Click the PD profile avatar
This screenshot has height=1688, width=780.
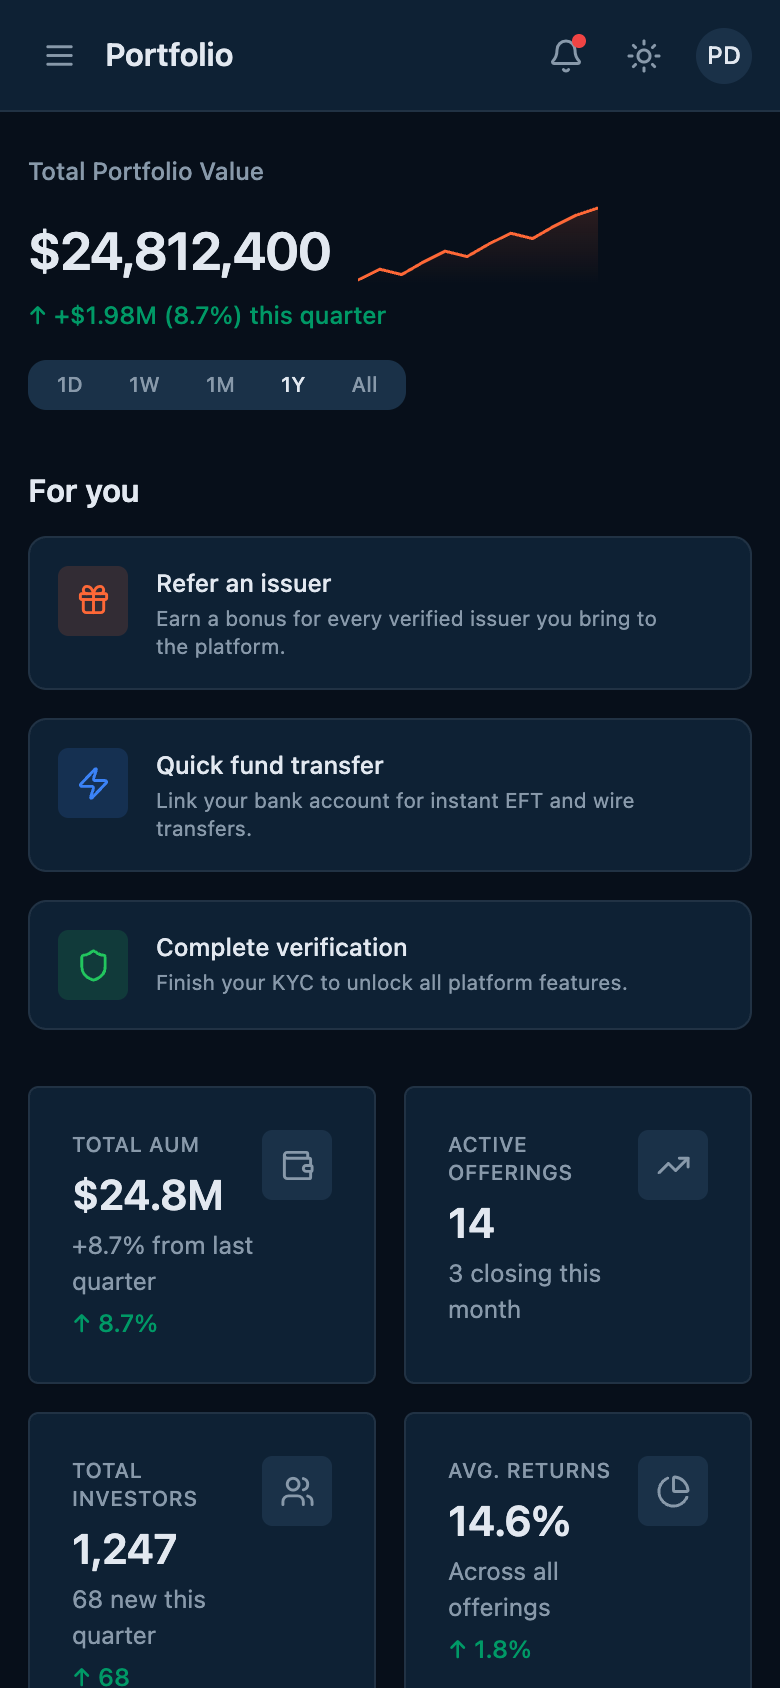(723, 56)
